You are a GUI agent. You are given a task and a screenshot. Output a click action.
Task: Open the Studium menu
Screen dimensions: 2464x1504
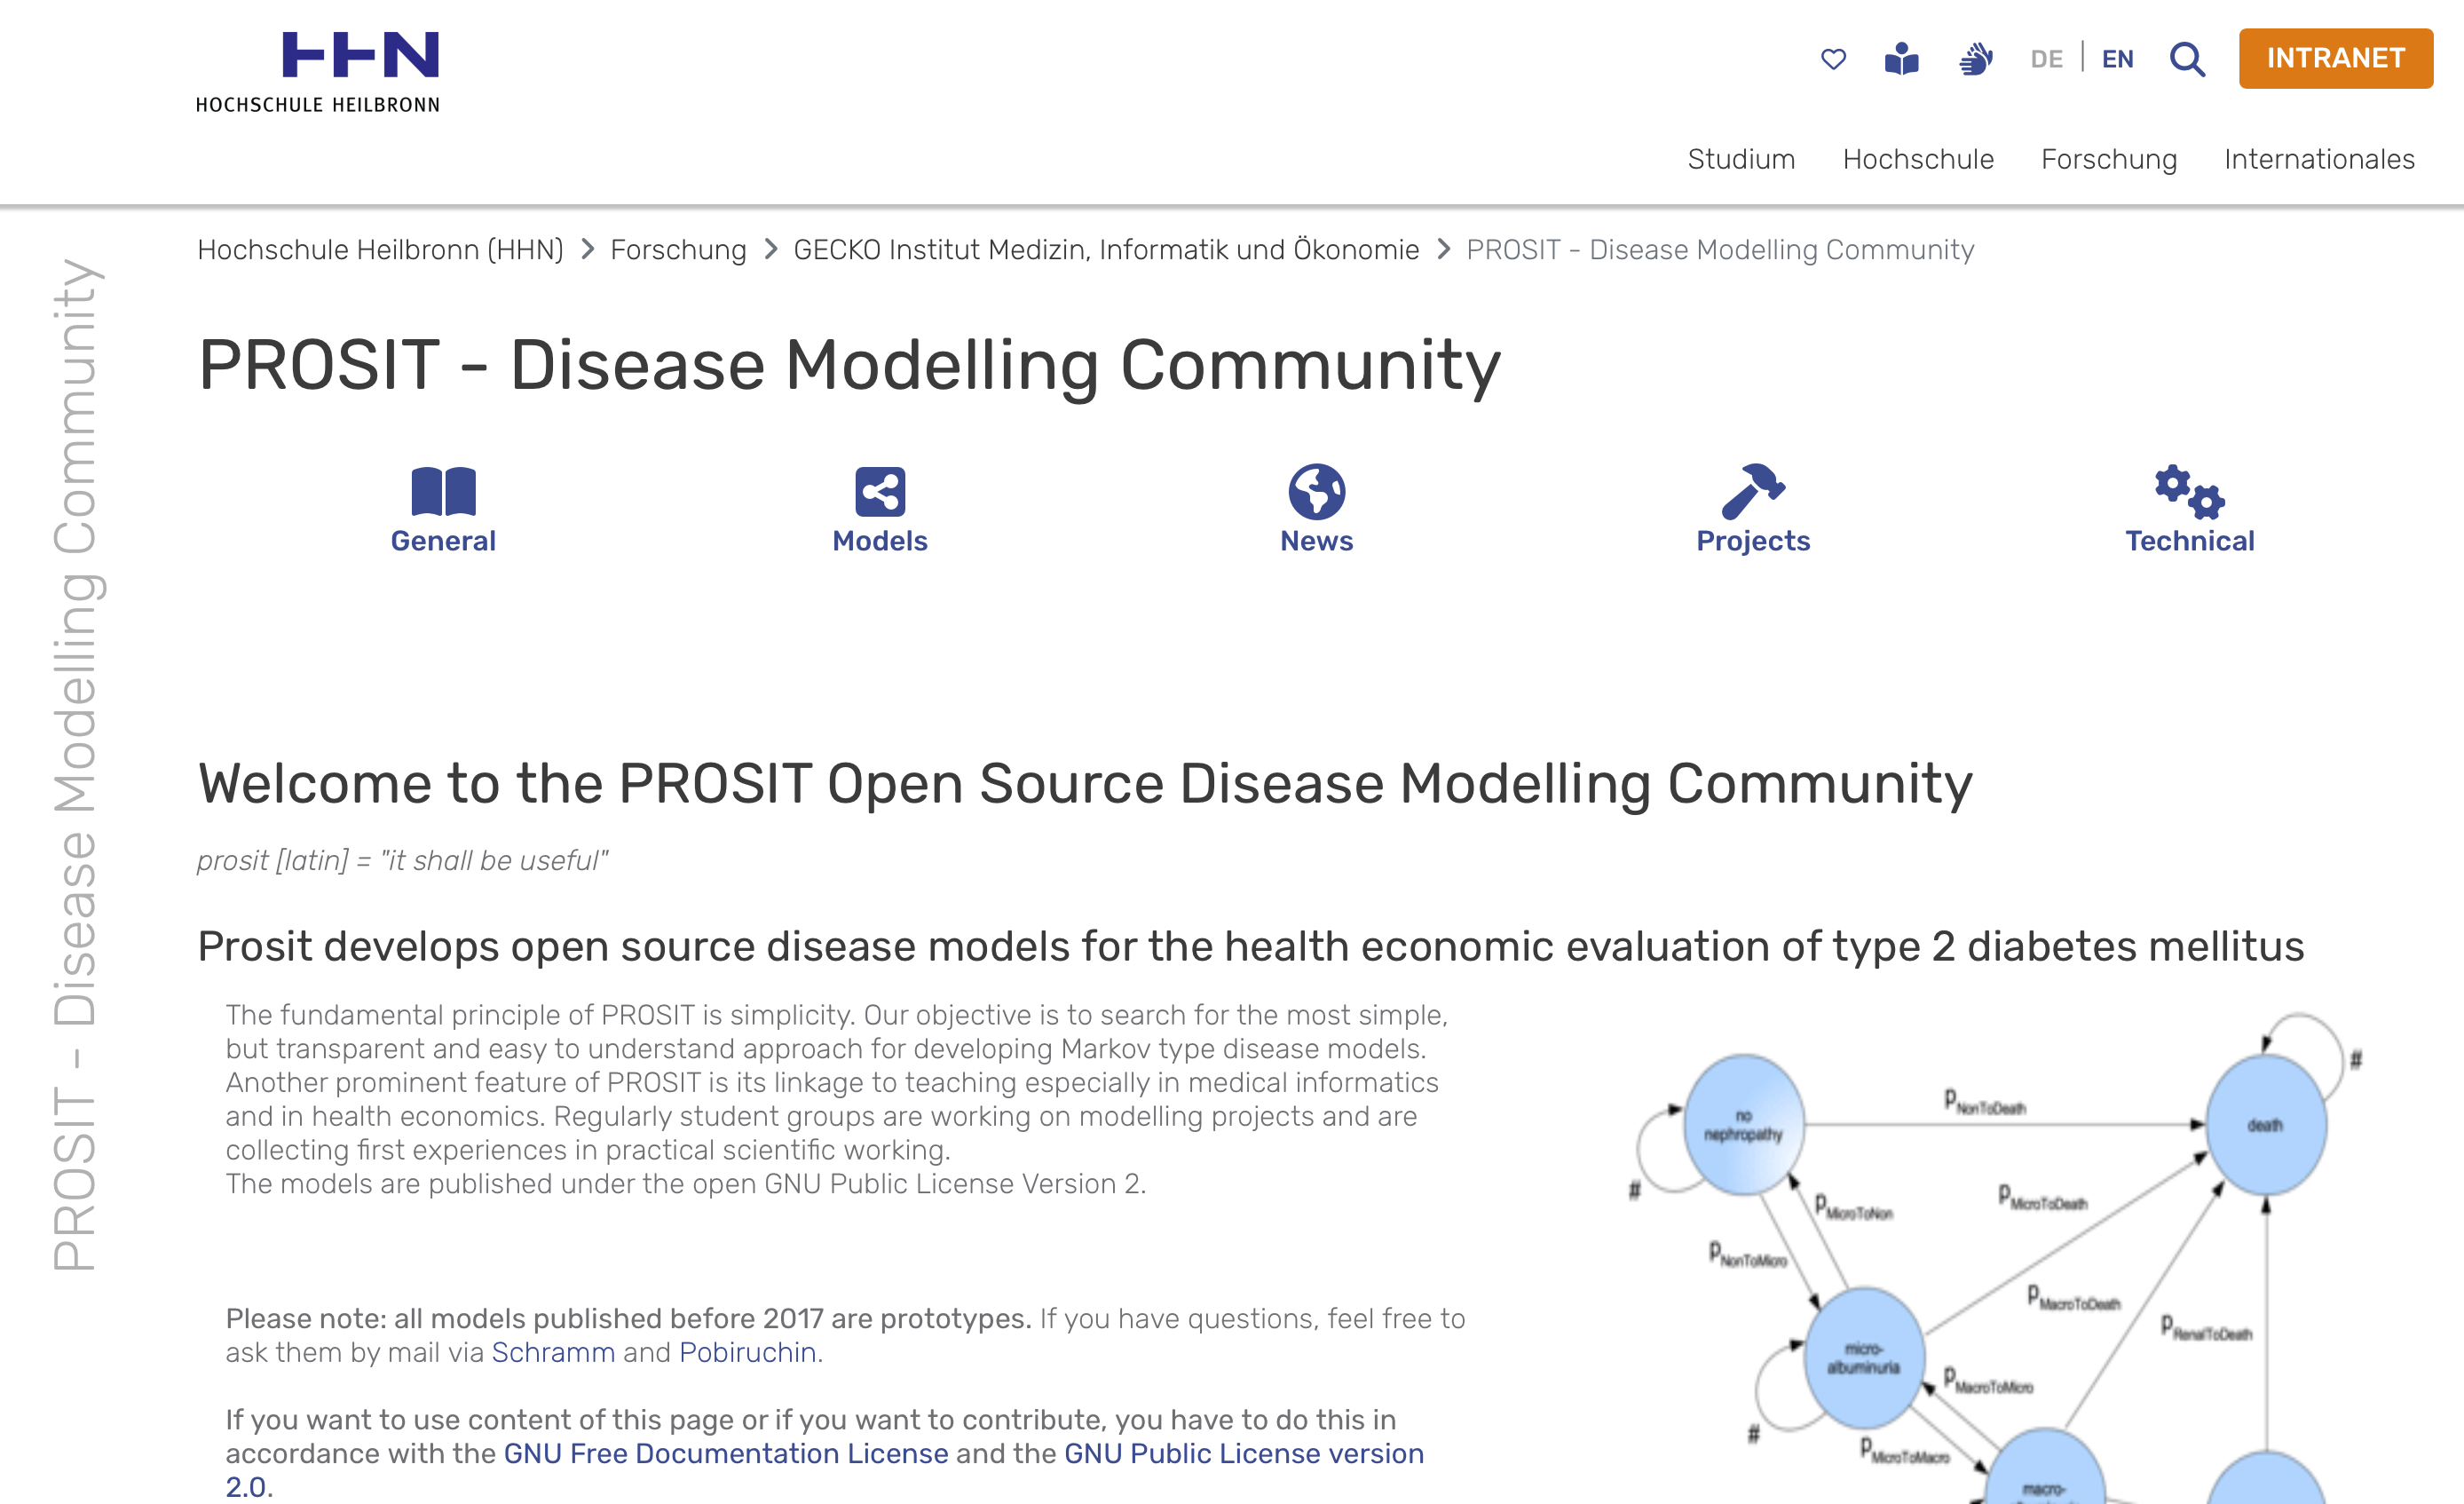1741,159
